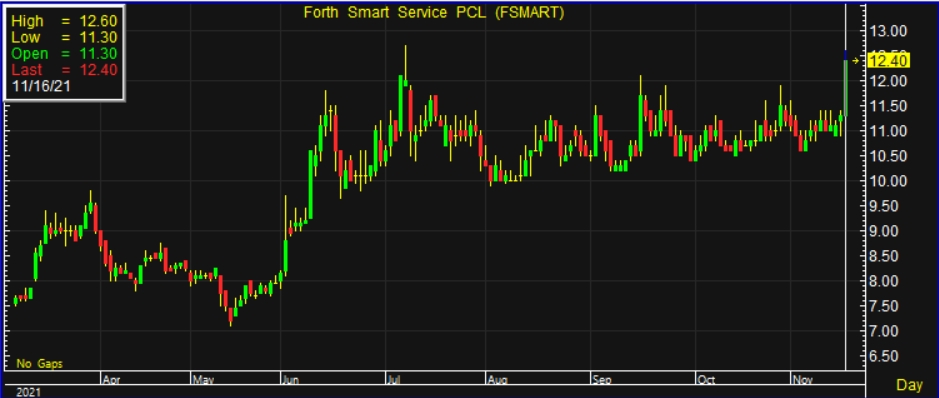Click the Nov label on time axis
939x398 pixels.
coord(801,379)
